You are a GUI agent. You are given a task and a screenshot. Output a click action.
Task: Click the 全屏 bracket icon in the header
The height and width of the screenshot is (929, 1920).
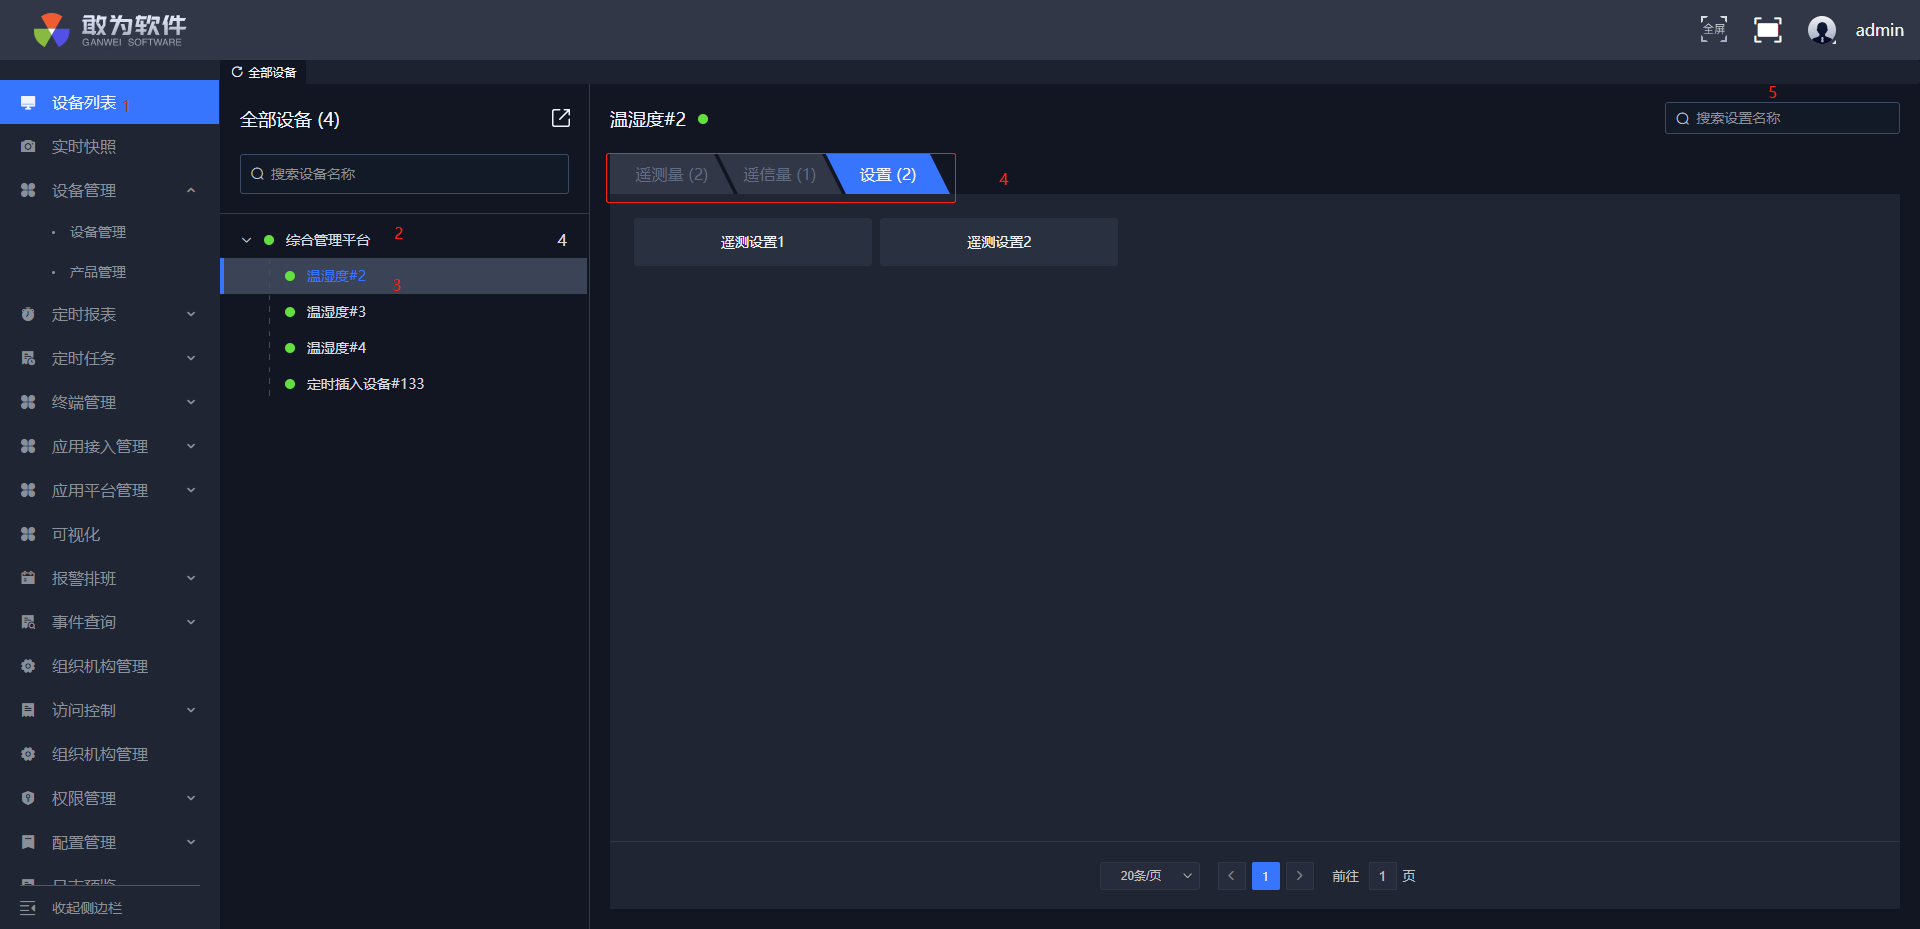[1714, 30]
